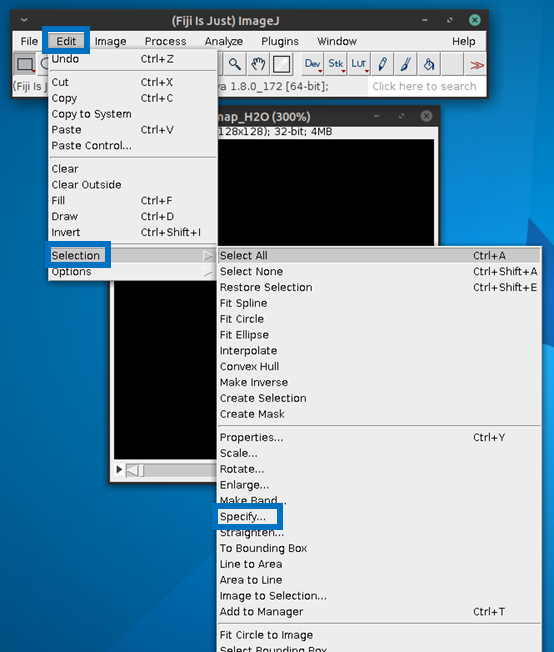
Task: Click the search field in ImageJ
Action: [424, 86]
